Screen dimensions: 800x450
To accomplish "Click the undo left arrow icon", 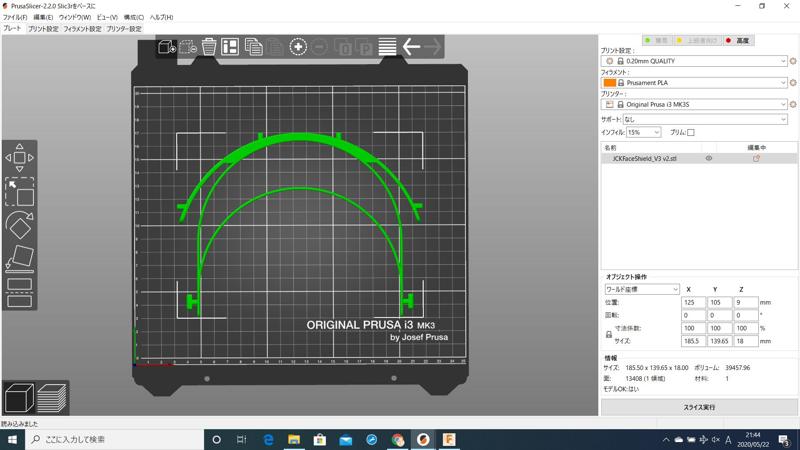I will coord(411,47).
